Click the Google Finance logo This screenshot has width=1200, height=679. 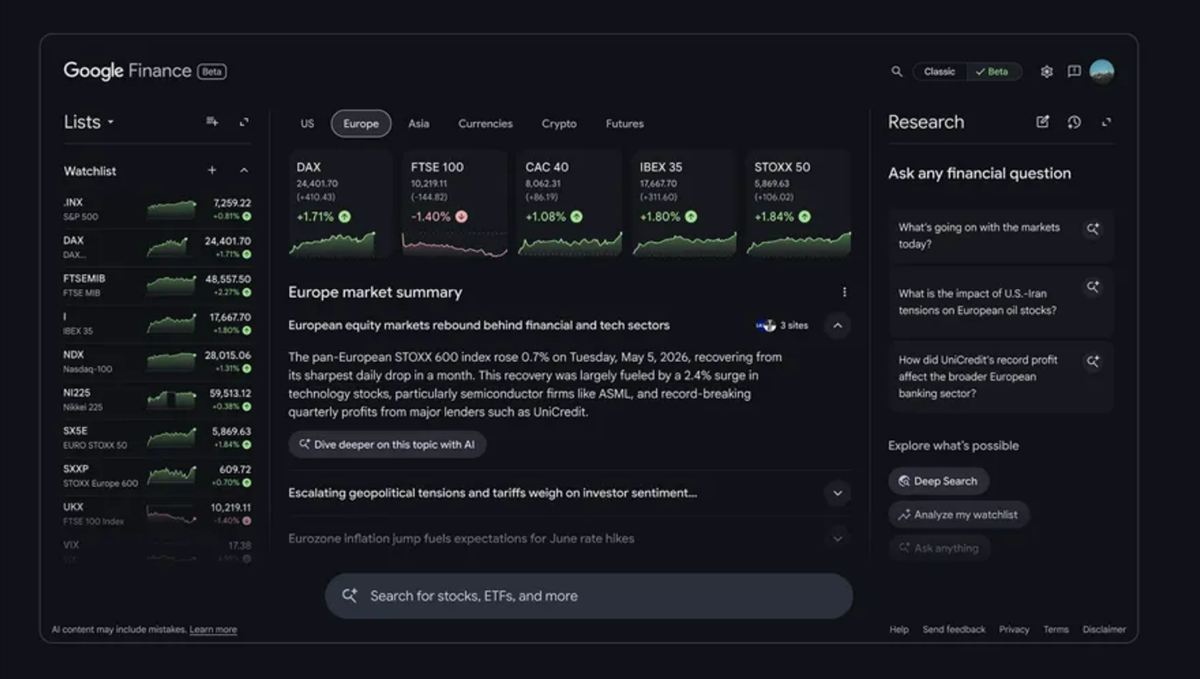pos(127,71)
